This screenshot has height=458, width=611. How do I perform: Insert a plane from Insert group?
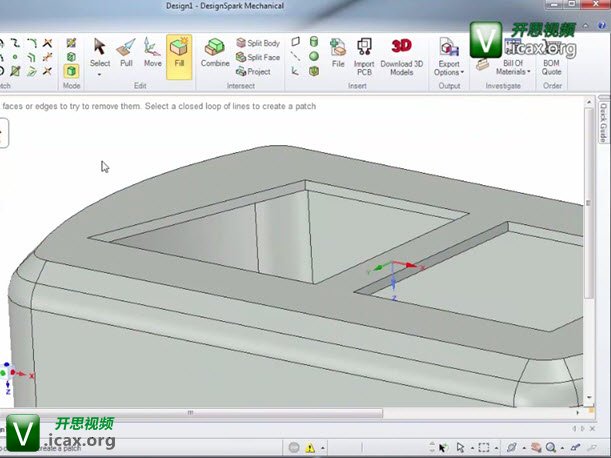(296, 41)
